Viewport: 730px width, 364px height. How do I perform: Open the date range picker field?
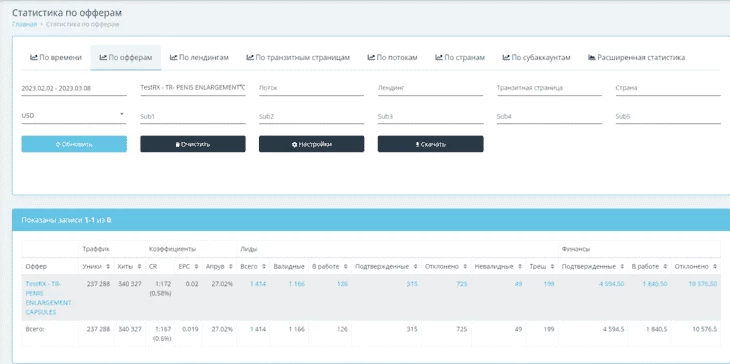point(74,88)
